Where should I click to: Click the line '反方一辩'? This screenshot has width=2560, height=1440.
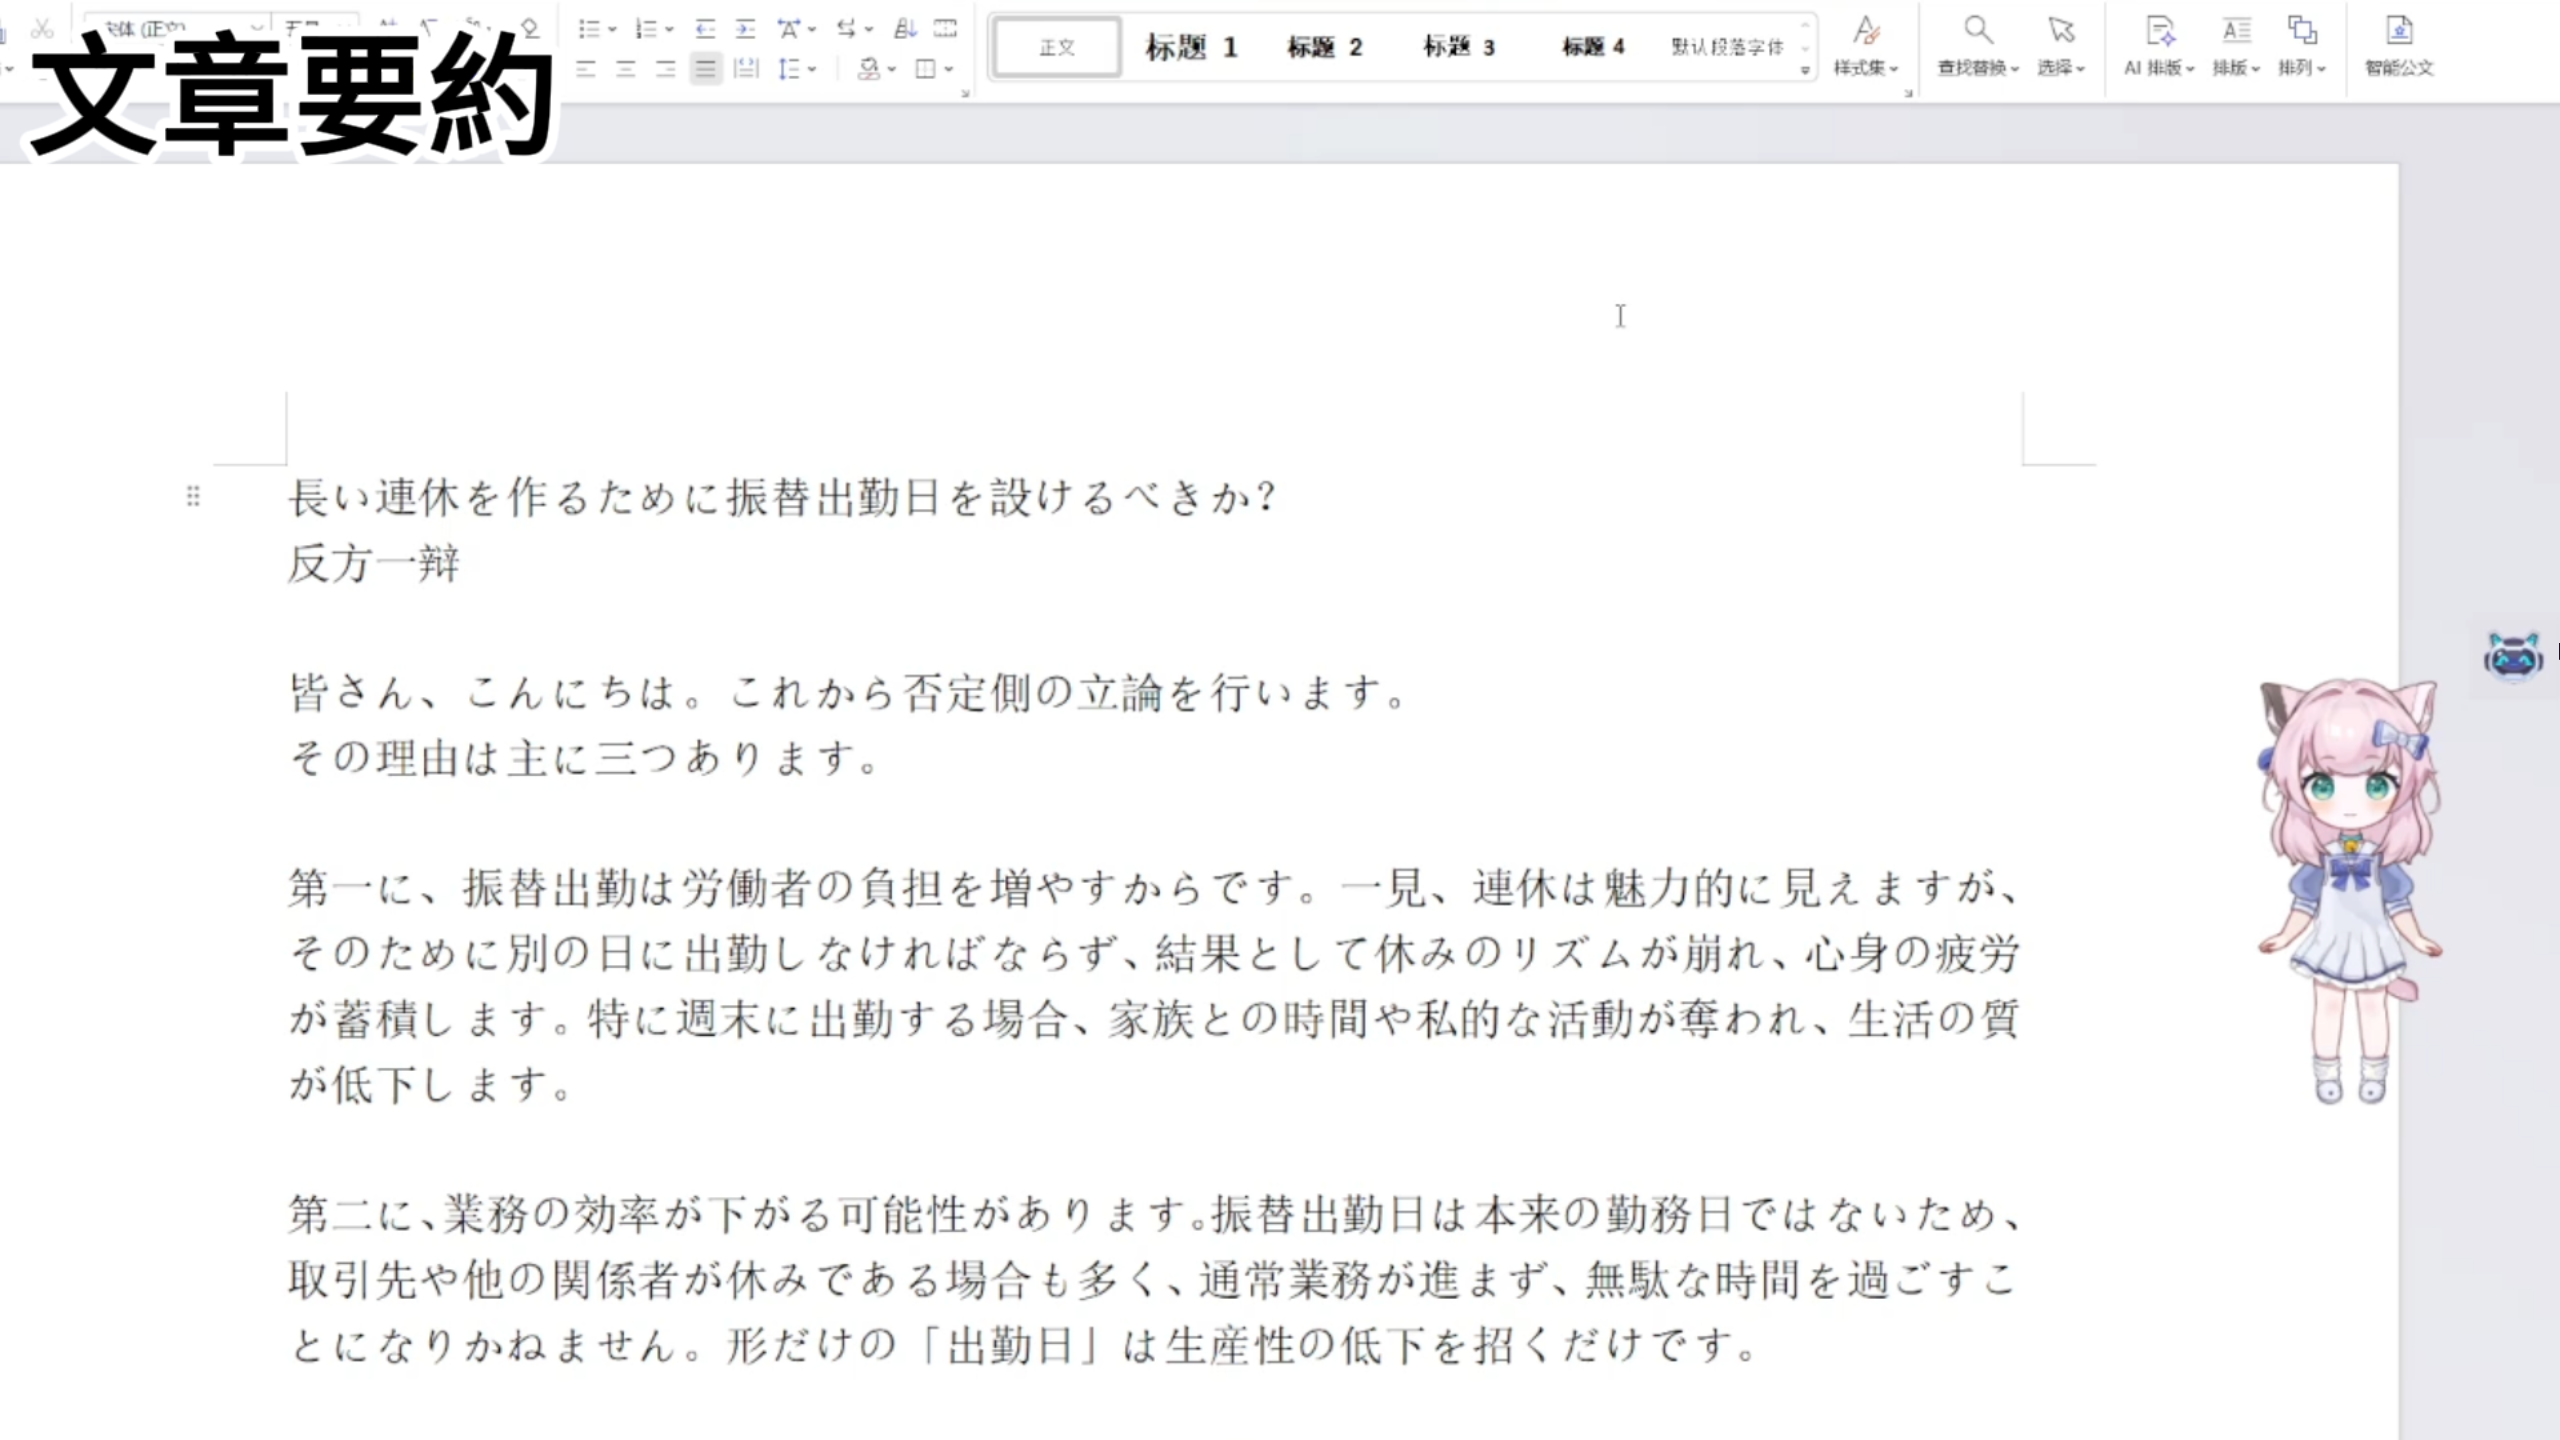(374, 563)
